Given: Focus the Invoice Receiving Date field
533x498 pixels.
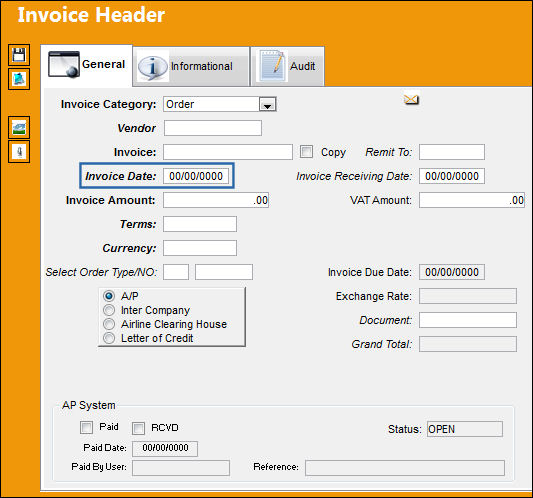Looking at the screenshot, I should click(452, 176).
